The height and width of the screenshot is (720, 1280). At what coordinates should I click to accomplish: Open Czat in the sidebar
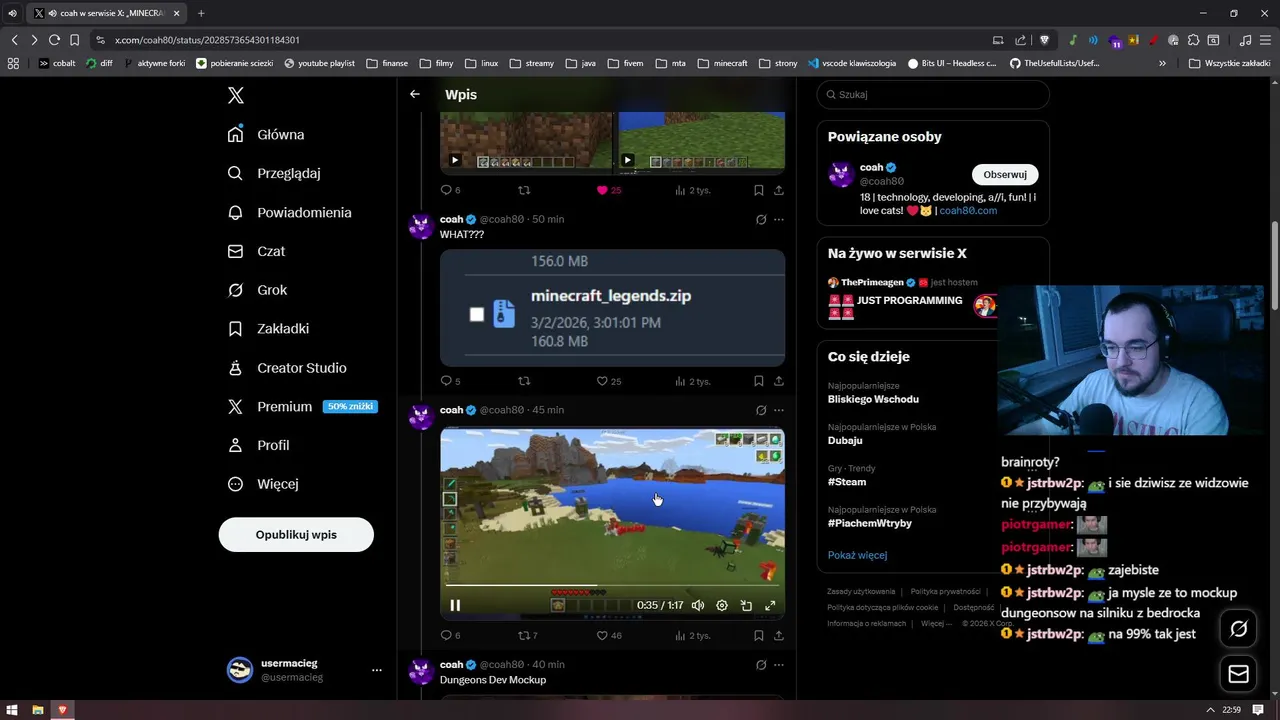point(257,251)
